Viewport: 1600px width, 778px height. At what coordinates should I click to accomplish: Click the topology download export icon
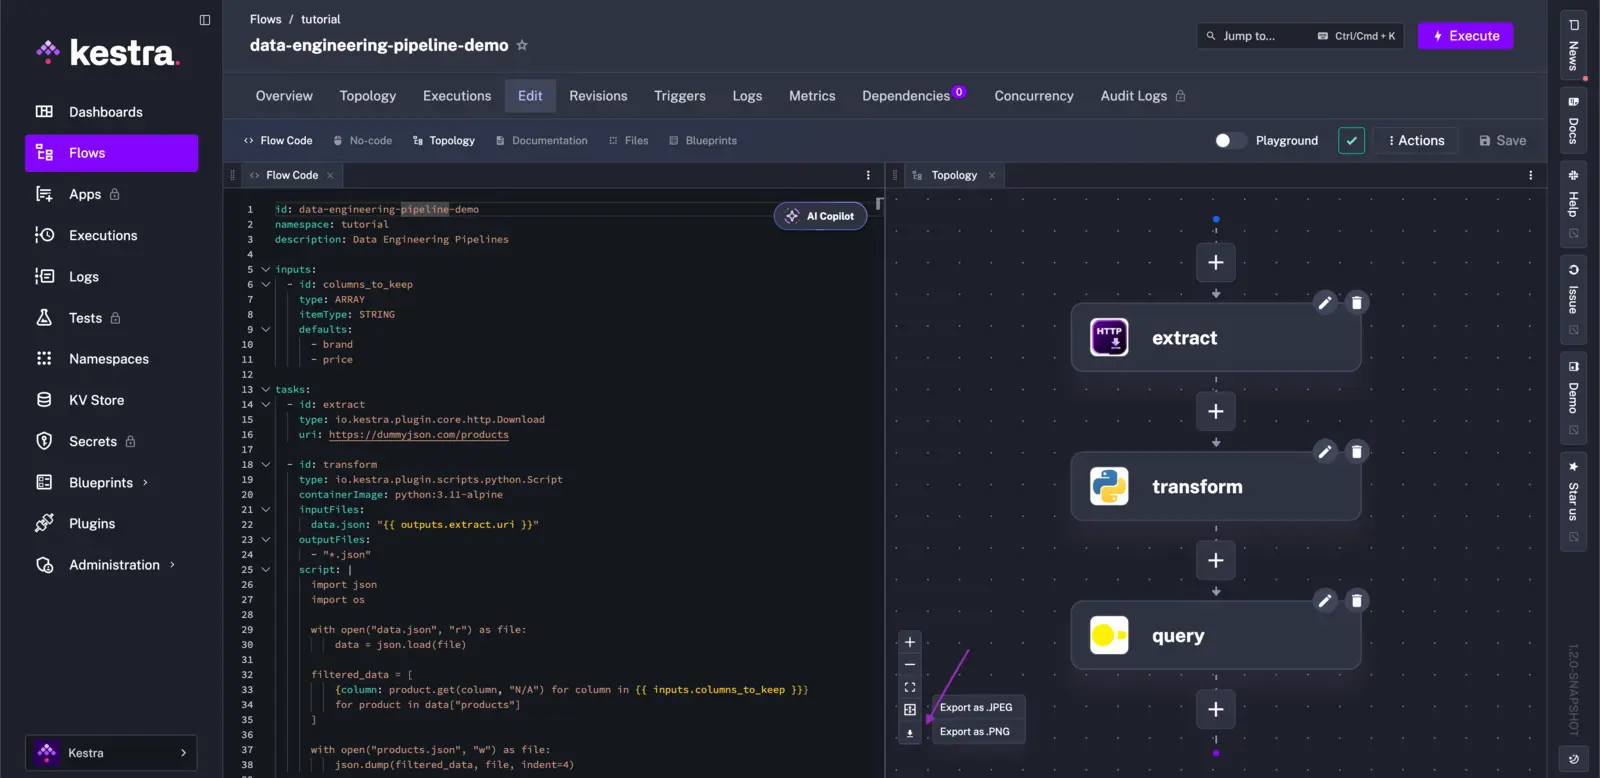(x=910, y=733)
